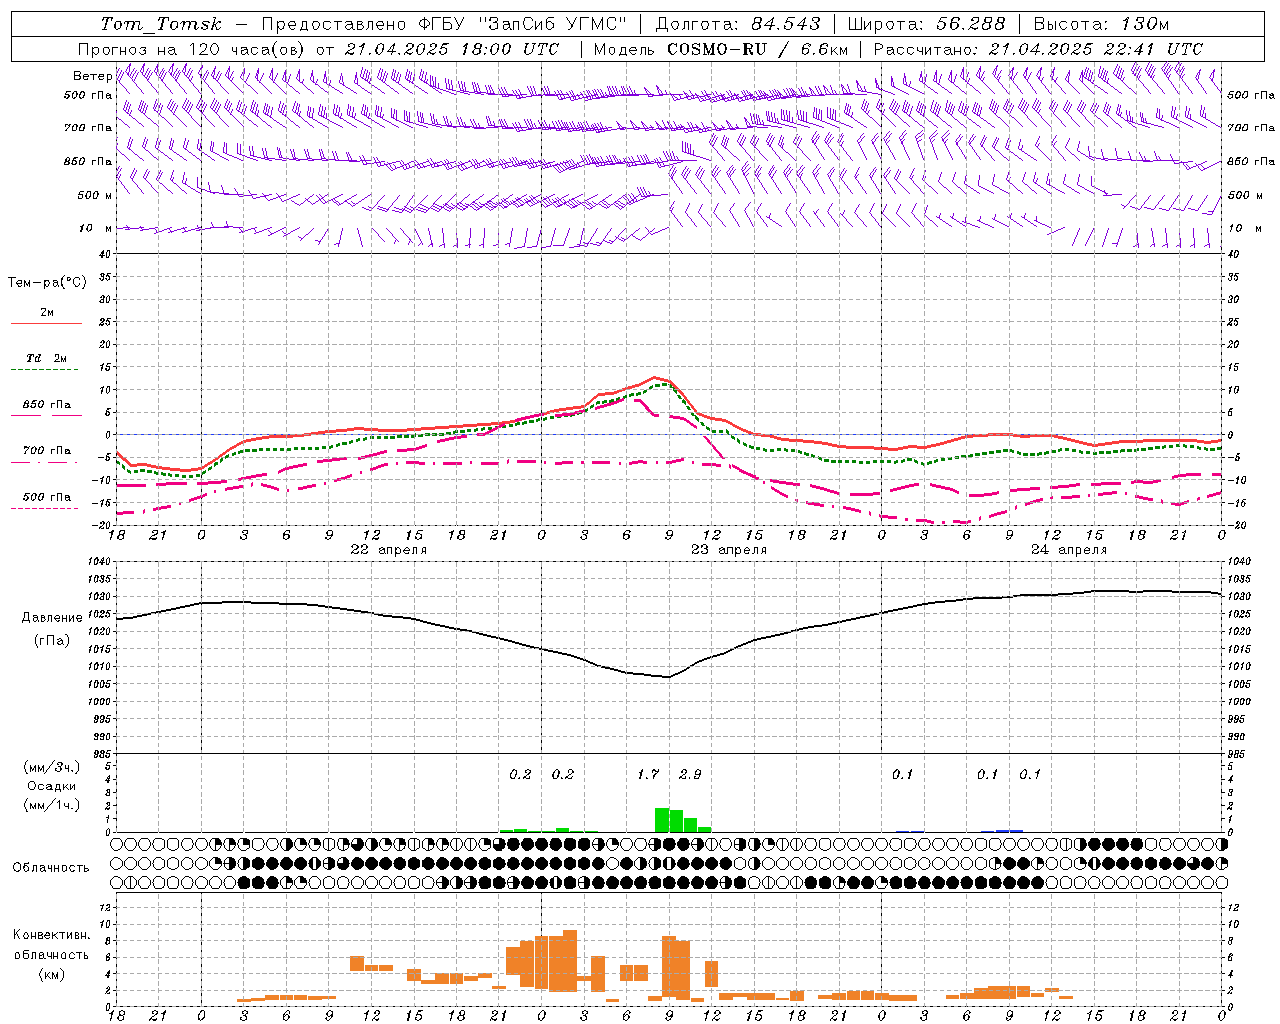The height and width of the screenshot is (1024, 1280).
Task: Click the 'Td 2м' dew point legend entry
Action: point(46,358)
